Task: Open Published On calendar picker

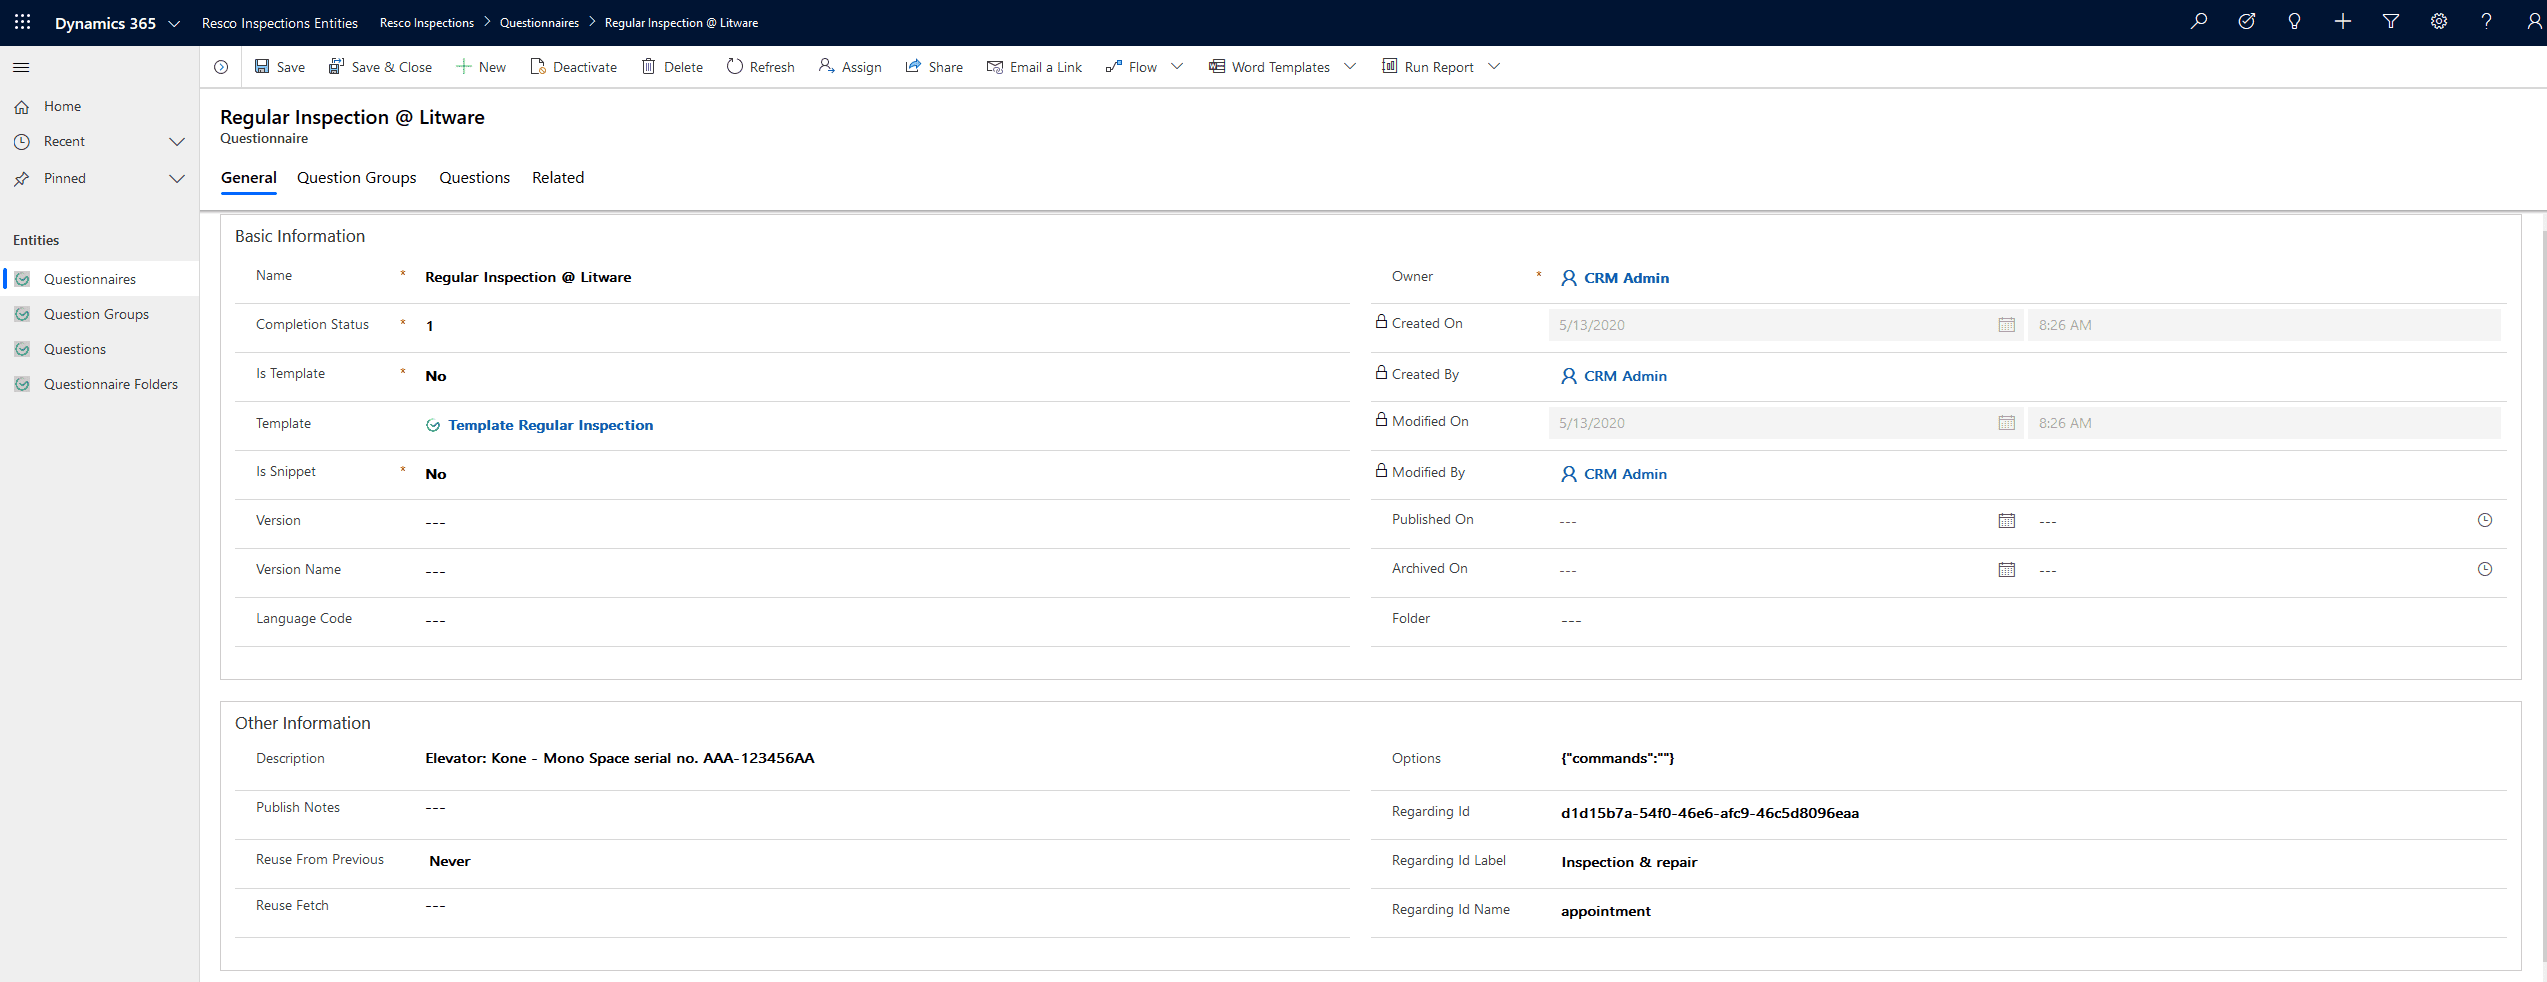Action: pyautogui.click(x=2006, y=521)
